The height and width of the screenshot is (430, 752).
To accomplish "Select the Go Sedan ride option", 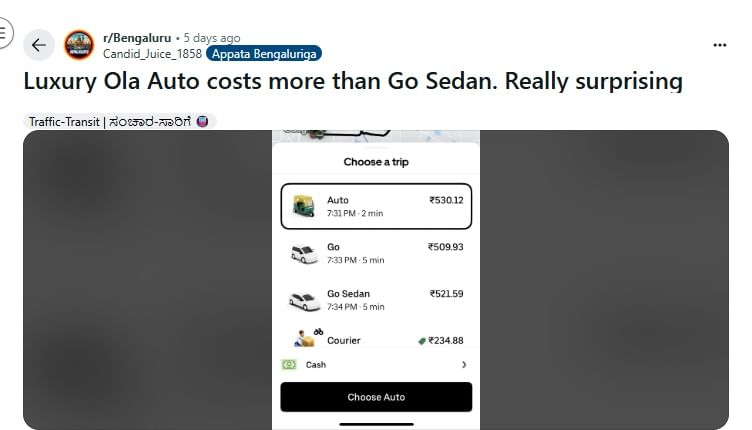I will pyautogui.click(x=376, y=300).
